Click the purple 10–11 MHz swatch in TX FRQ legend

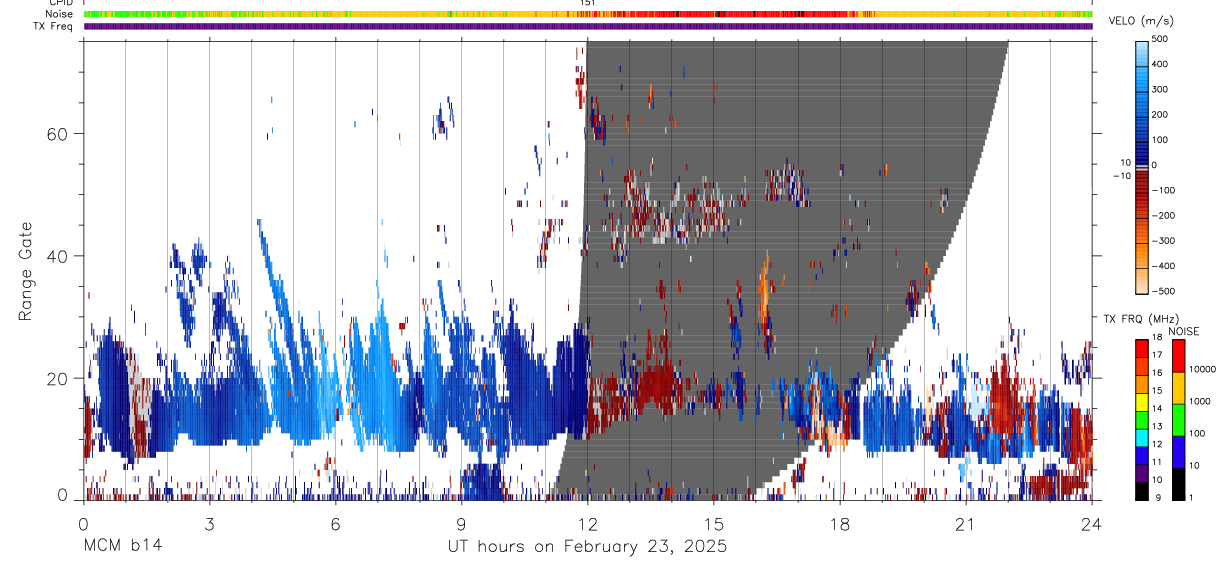pyautogui.click(x=1143, y=473)
